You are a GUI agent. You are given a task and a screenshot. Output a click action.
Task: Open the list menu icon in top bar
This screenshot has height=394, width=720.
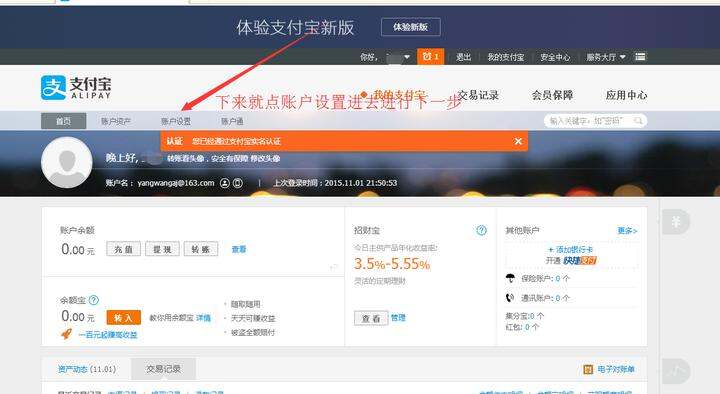640,57
